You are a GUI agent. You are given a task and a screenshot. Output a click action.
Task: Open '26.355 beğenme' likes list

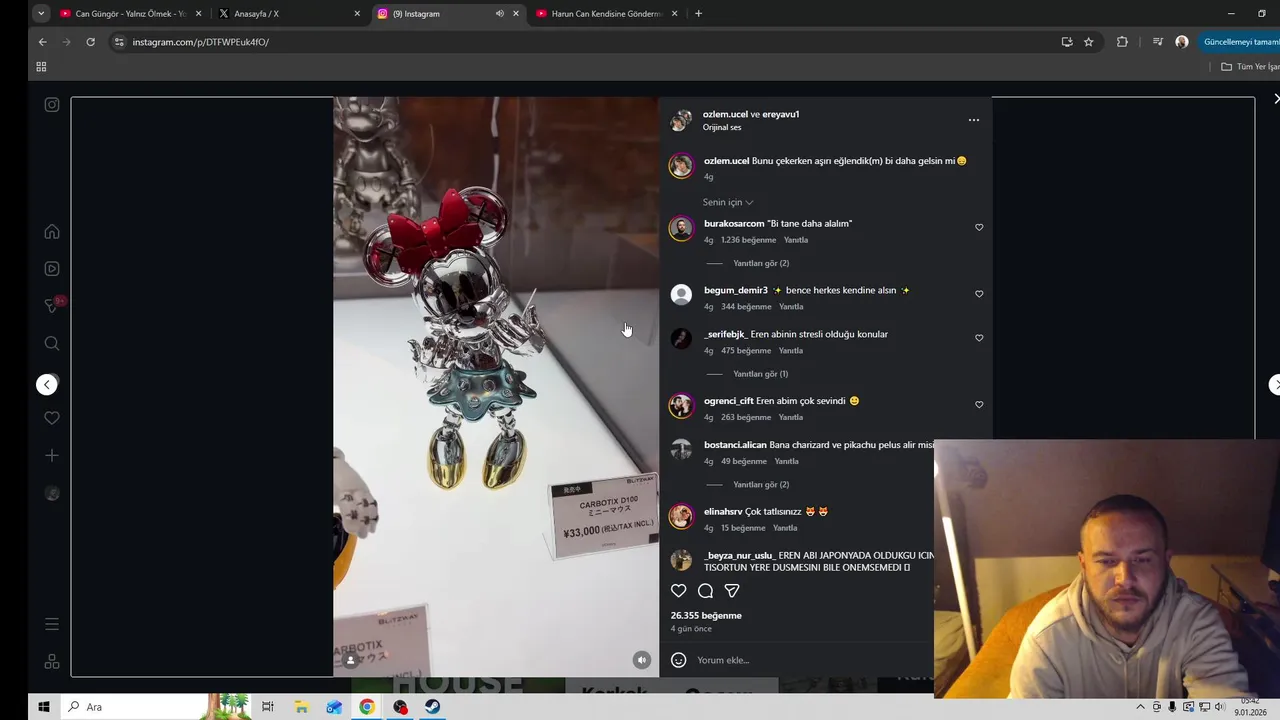(x=706, y=616)
